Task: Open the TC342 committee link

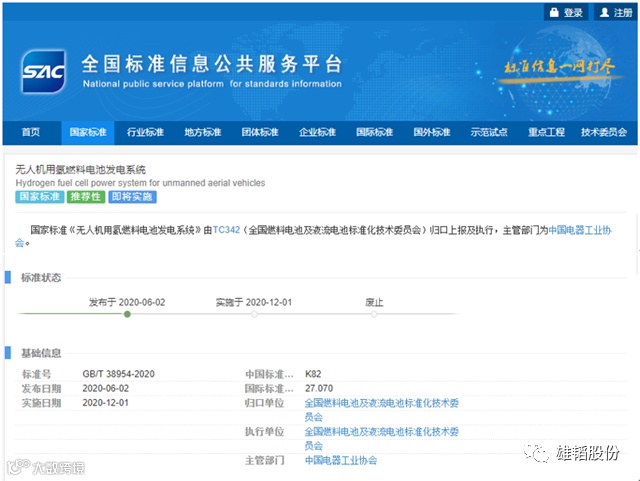Action: (227, 230)
